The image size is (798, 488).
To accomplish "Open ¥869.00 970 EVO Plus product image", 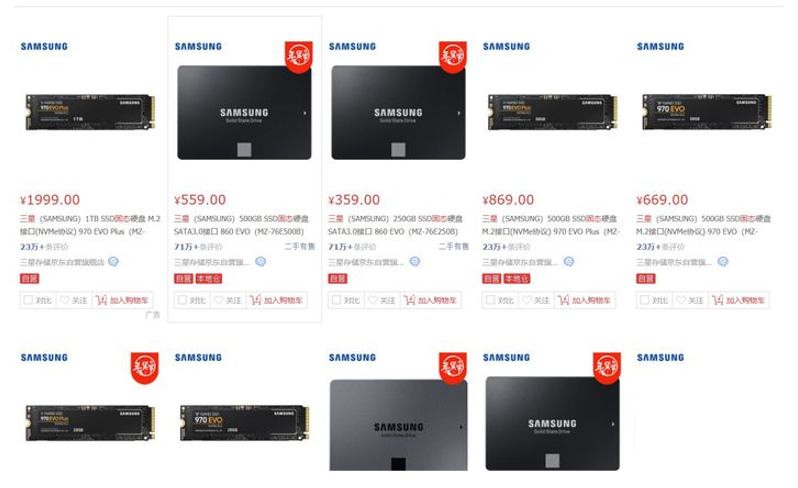I will [553, 112].
